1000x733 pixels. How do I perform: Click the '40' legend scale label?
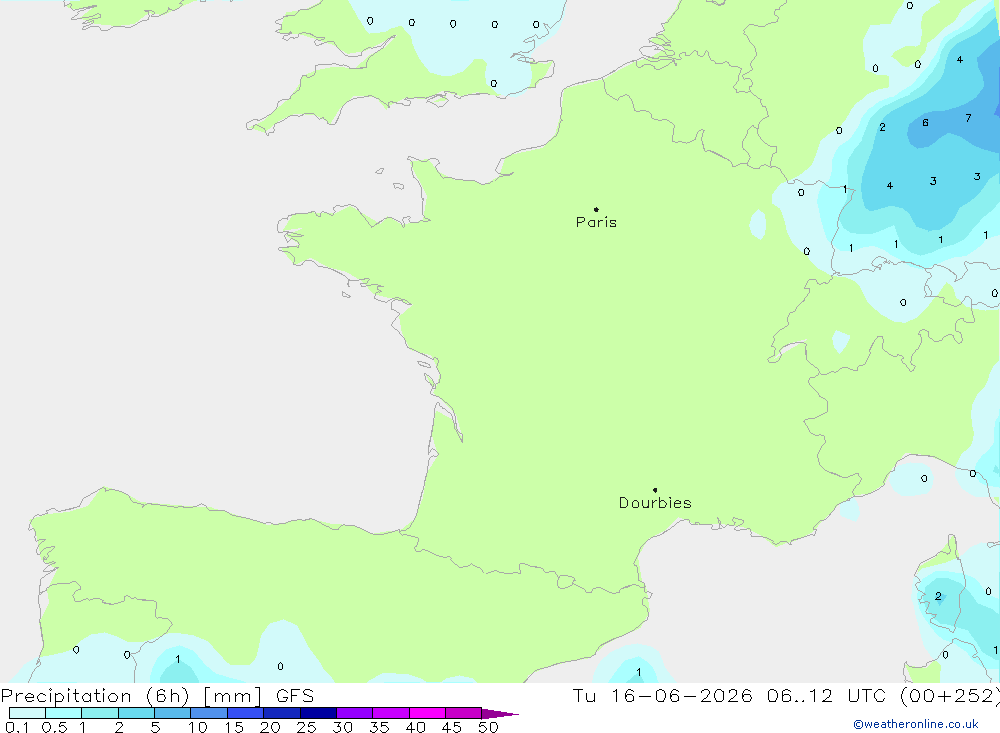coord(415,727)
